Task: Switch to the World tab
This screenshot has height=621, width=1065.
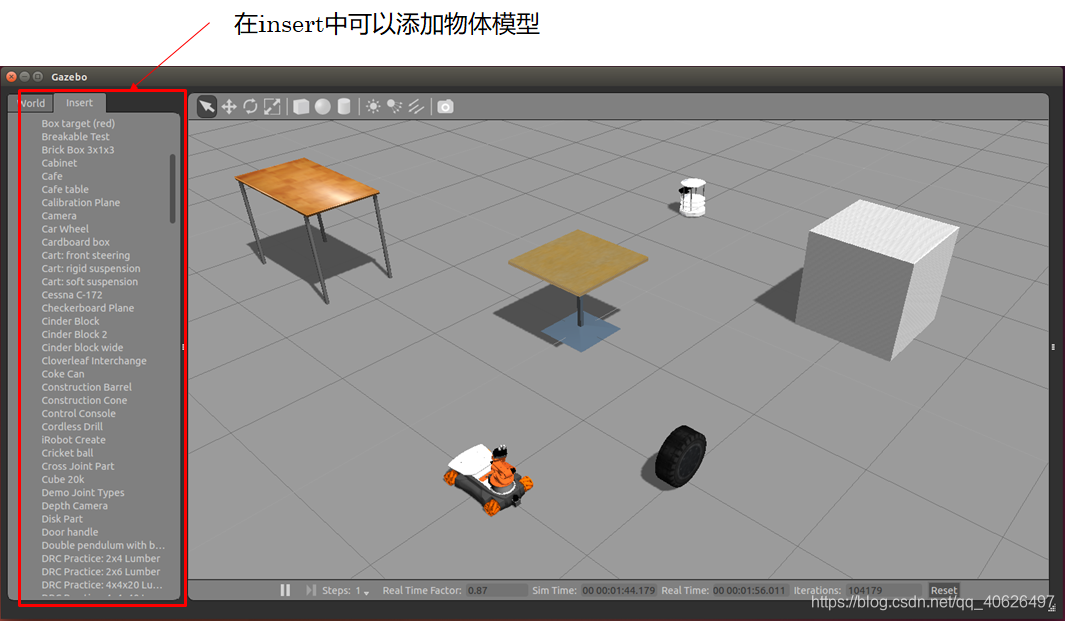Action: [x=32, y=102]
